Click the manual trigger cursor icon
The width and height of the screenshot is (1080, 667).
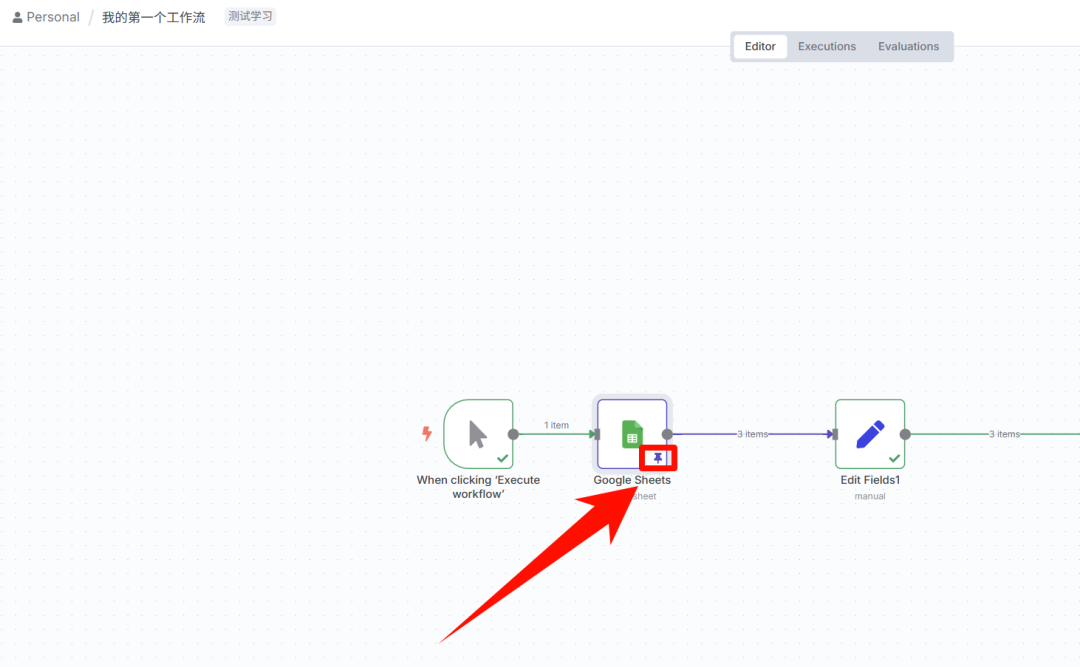click(478, 434)
